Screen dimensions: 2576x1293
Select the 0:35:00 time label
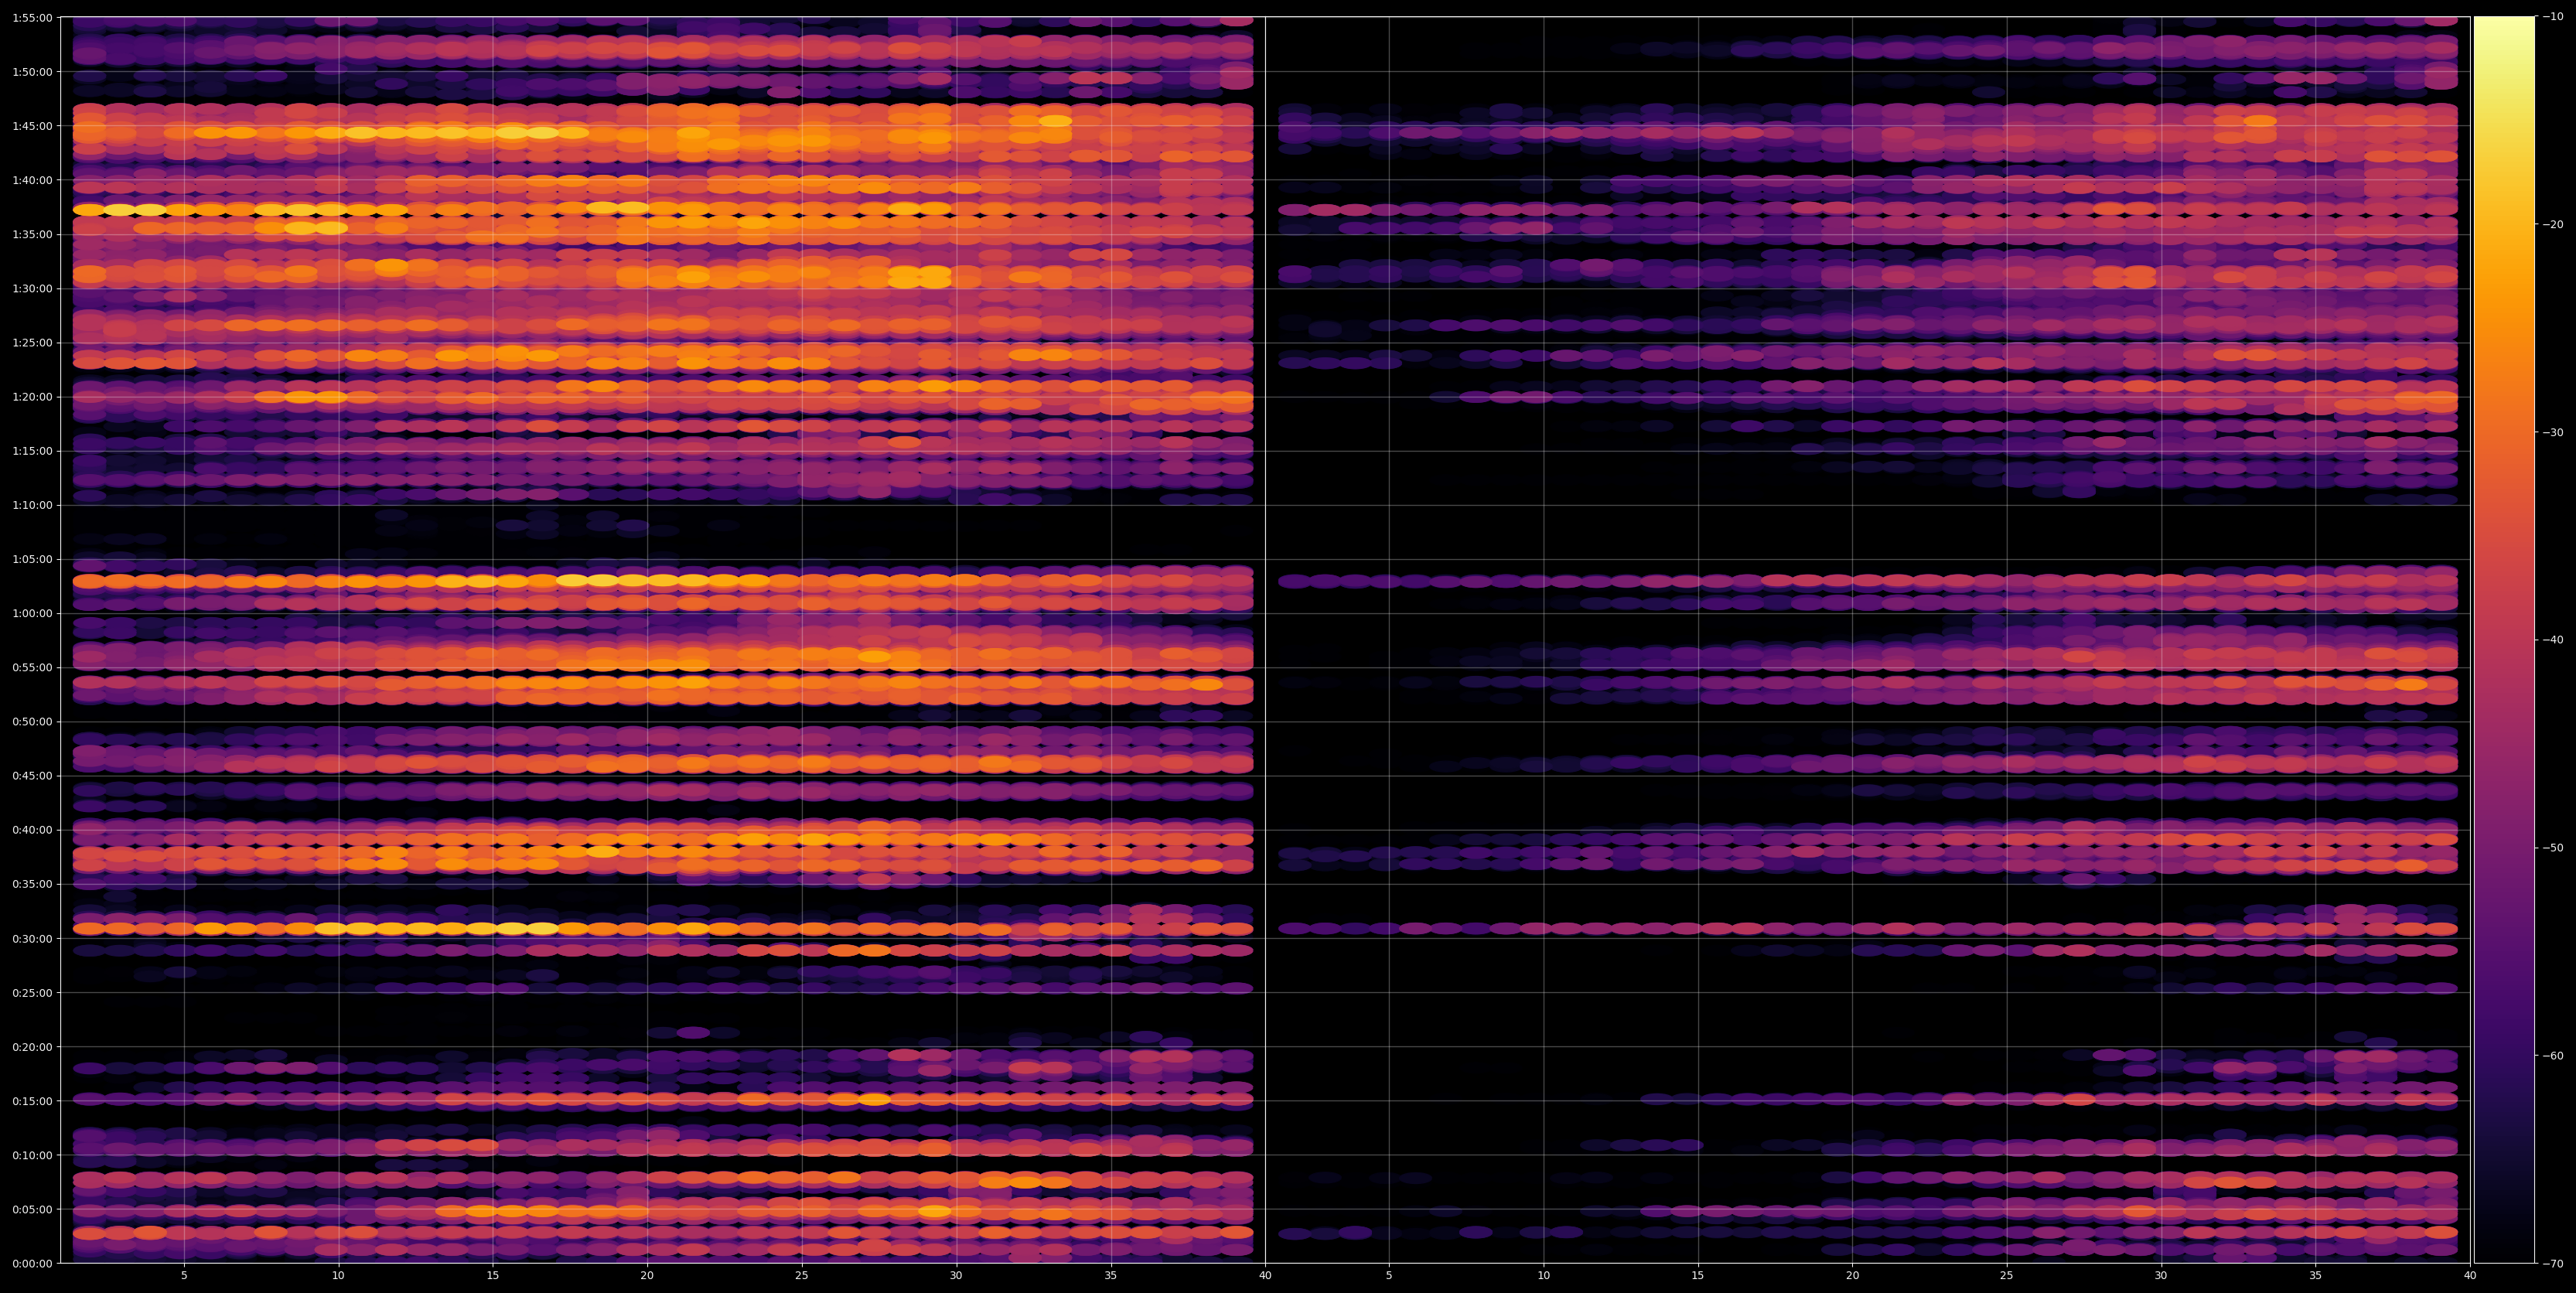[x=33, y=884]
